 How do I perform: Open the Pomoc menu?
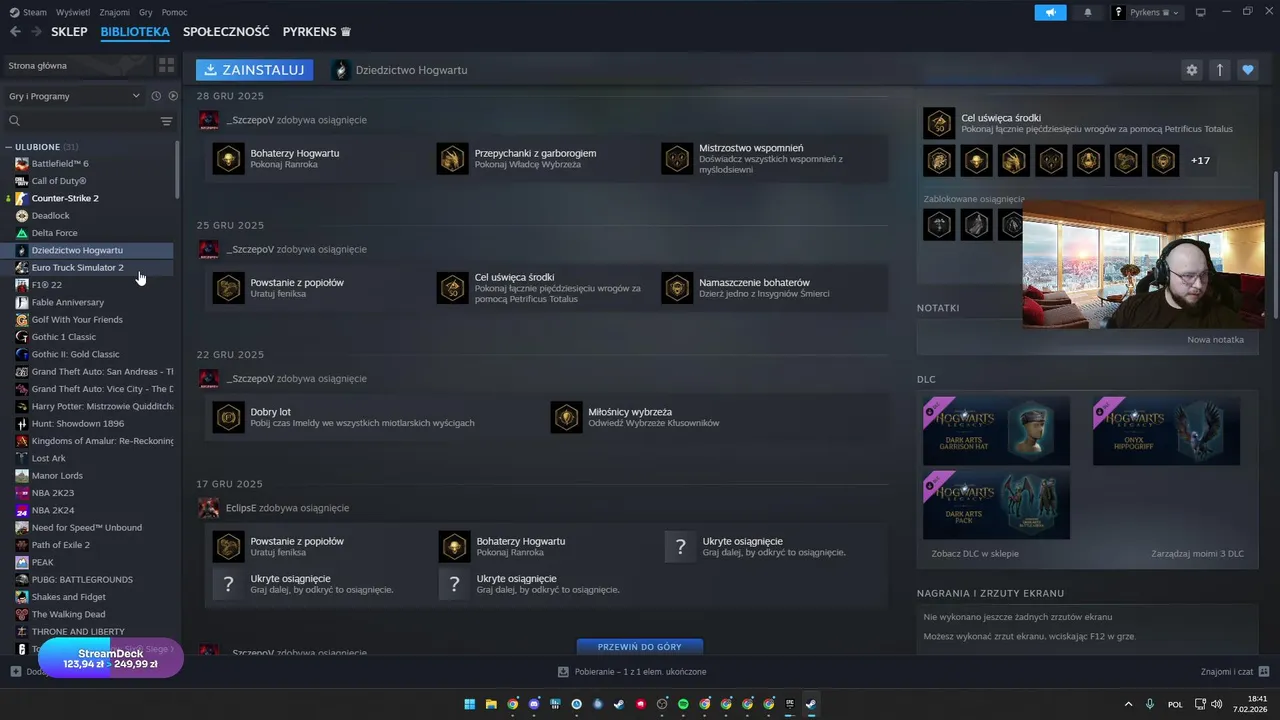[174, 12]
